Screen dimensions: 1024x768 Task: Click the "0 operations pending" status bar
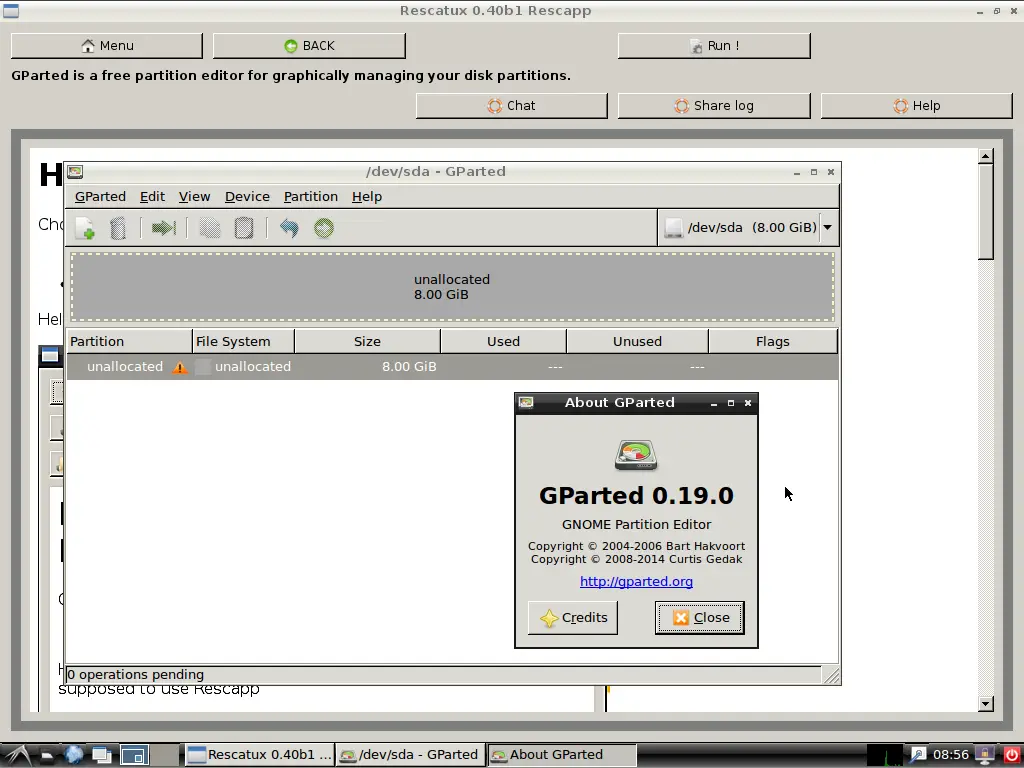pyautogui.click(x=443, y=675)
